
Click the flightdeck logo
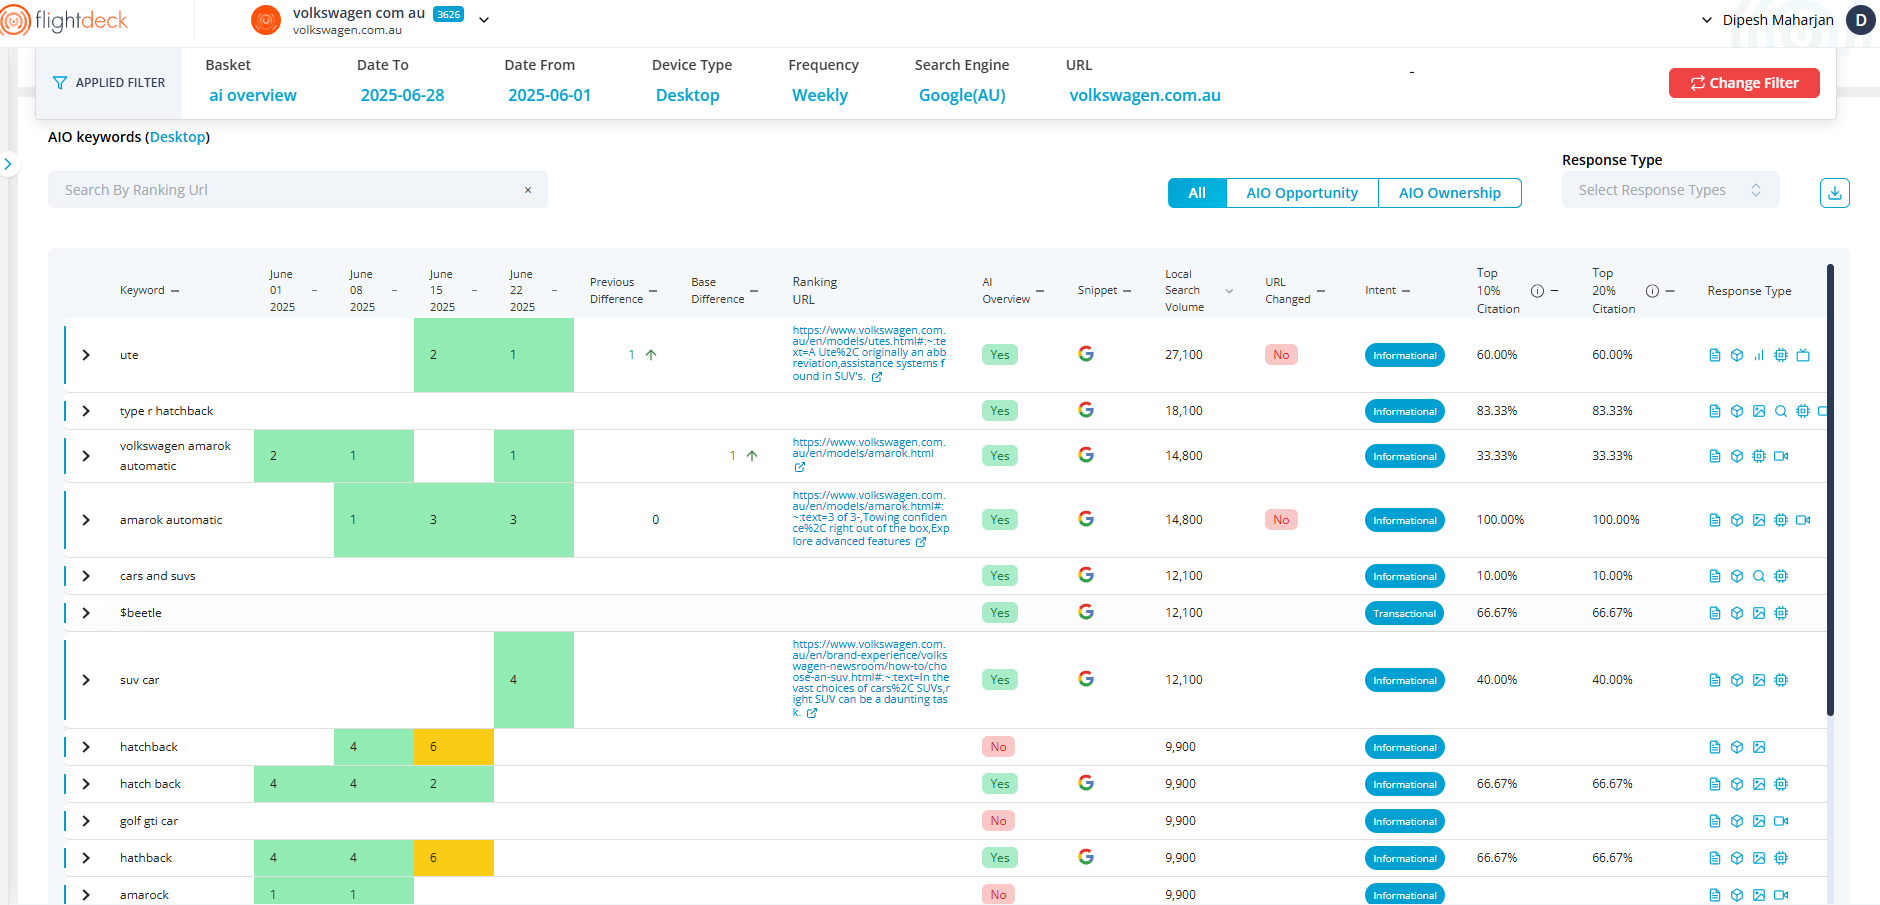pos(64,20)
